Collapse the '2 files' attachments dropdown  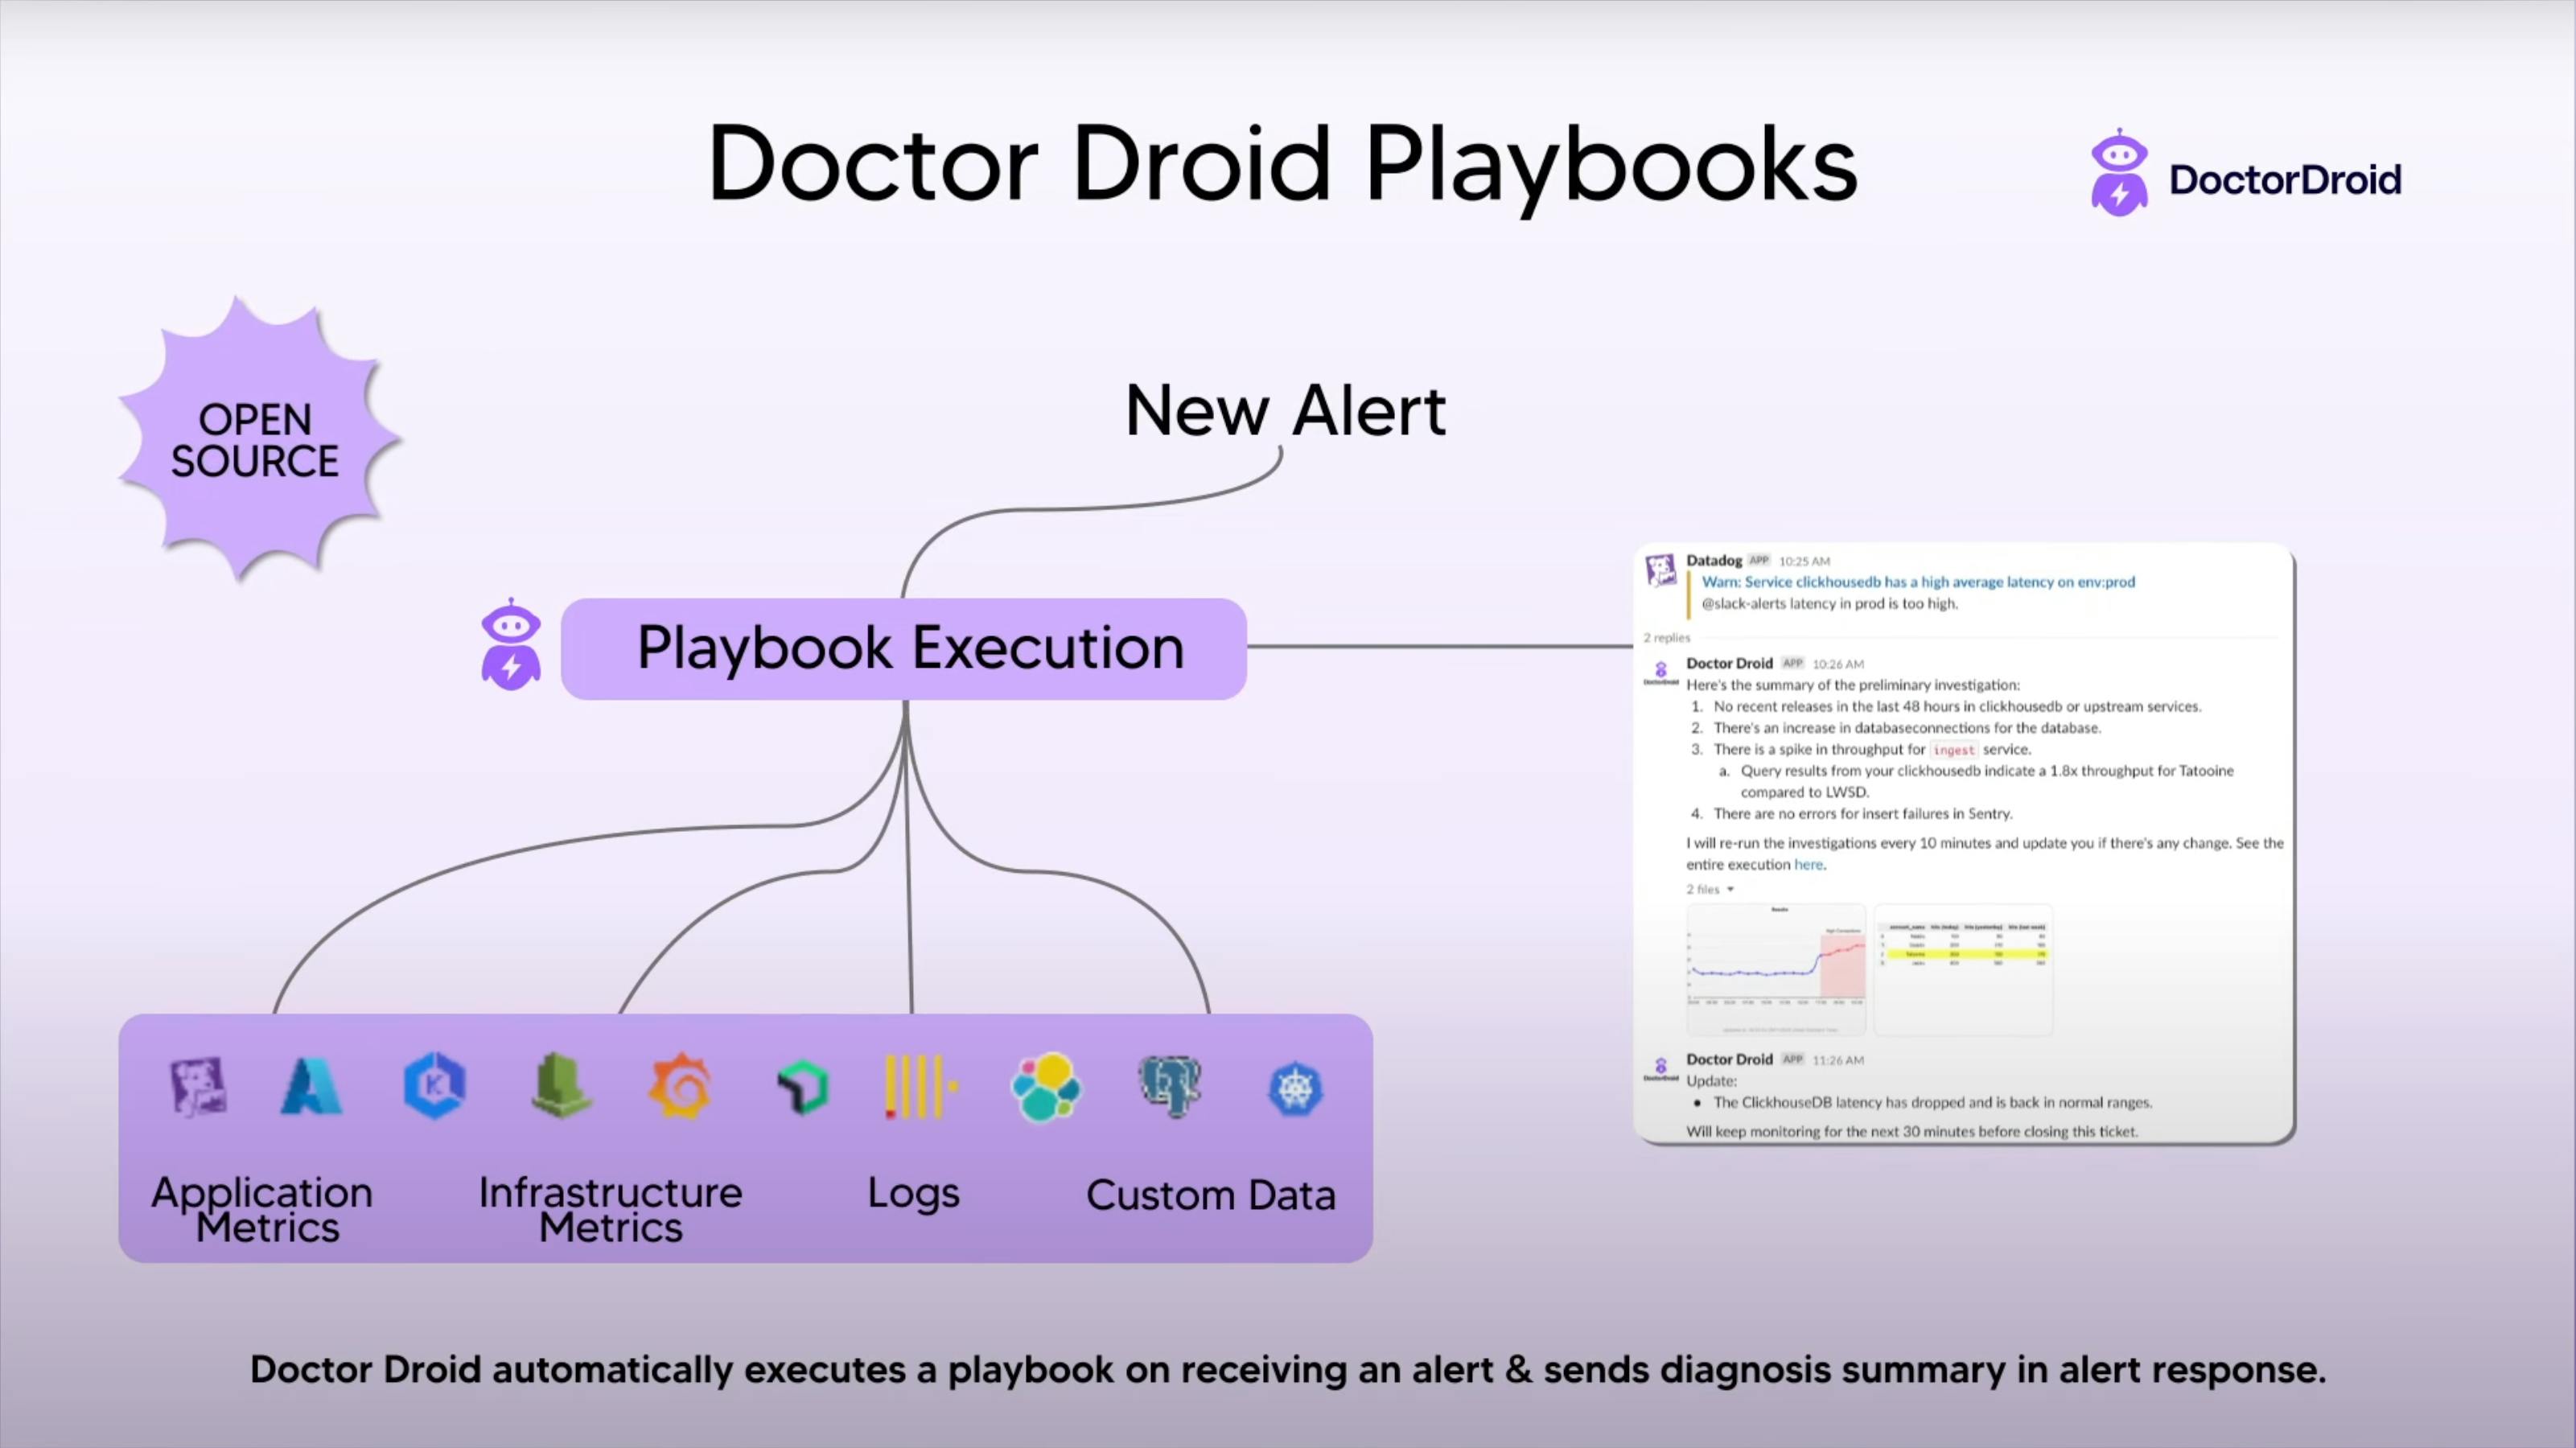(x=1710, y=890)
